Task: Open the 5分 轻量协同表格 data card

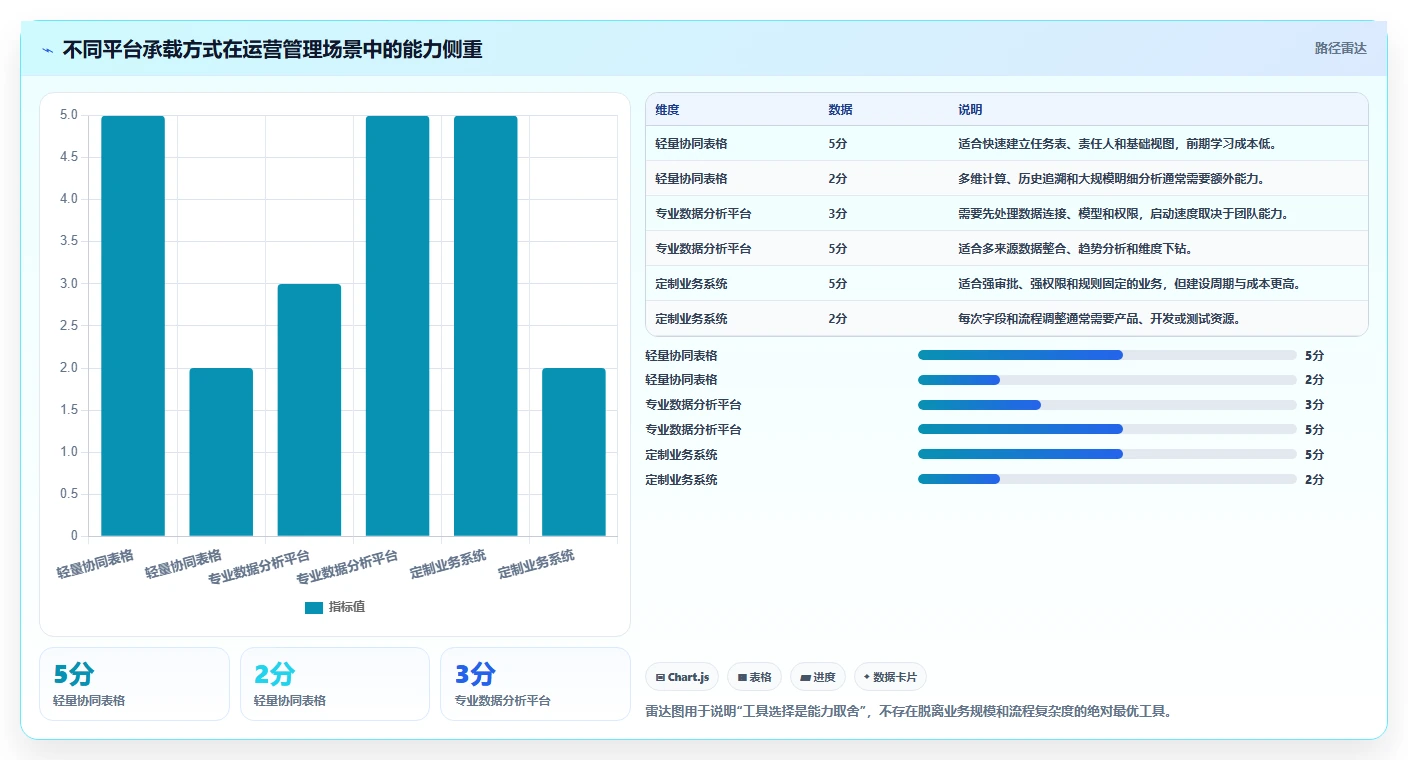Action: tap(134, 684)
